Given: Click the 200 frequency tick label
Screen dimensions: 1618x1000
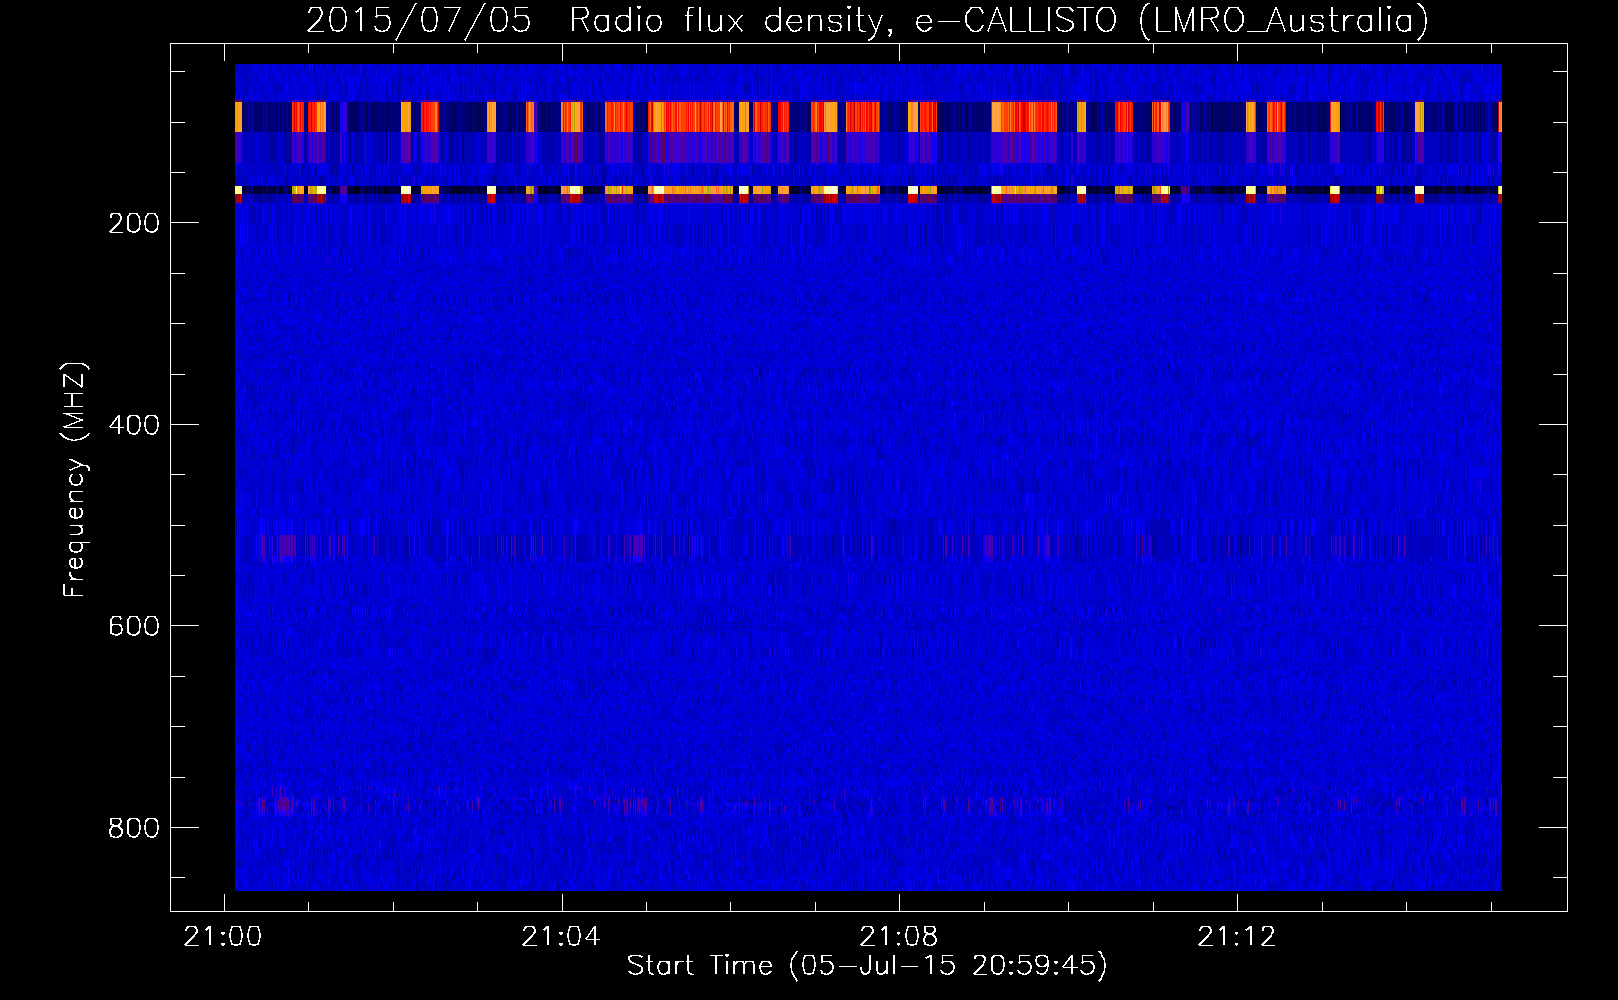Looking at the screenshot, I should point(132,222).
